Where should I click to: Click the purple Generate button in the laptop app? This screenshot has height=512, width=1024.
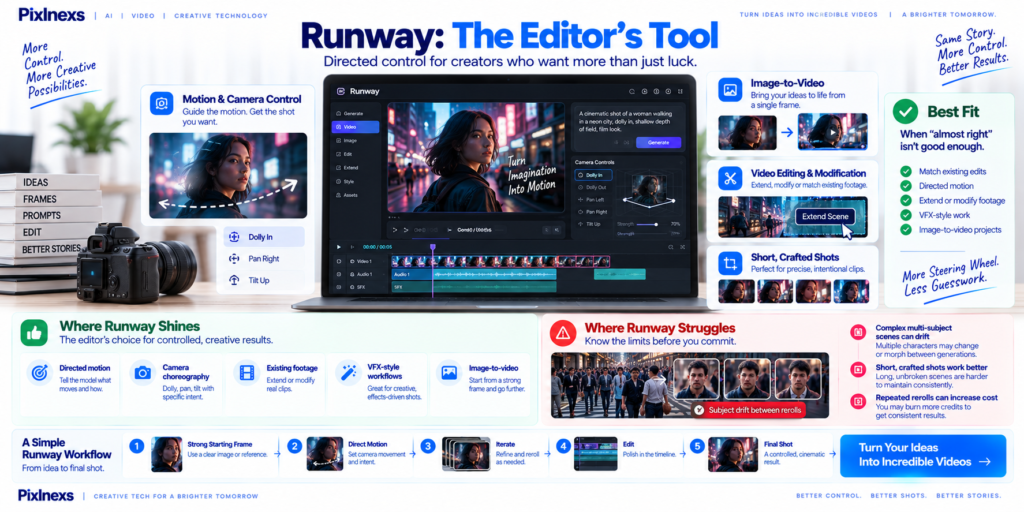(x=658, y=142)
